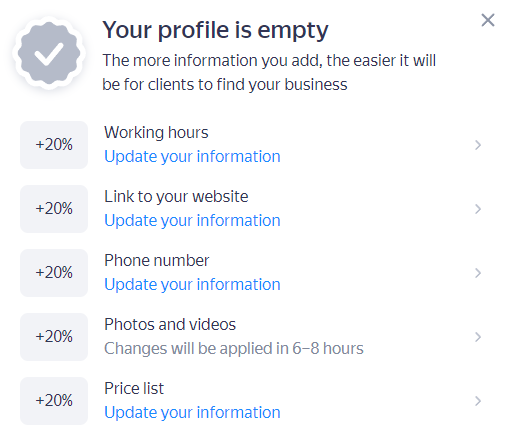The height and width of the screenshot is (442, 511).
Task: Select the Working hours item title
Action: coord(156,133)
